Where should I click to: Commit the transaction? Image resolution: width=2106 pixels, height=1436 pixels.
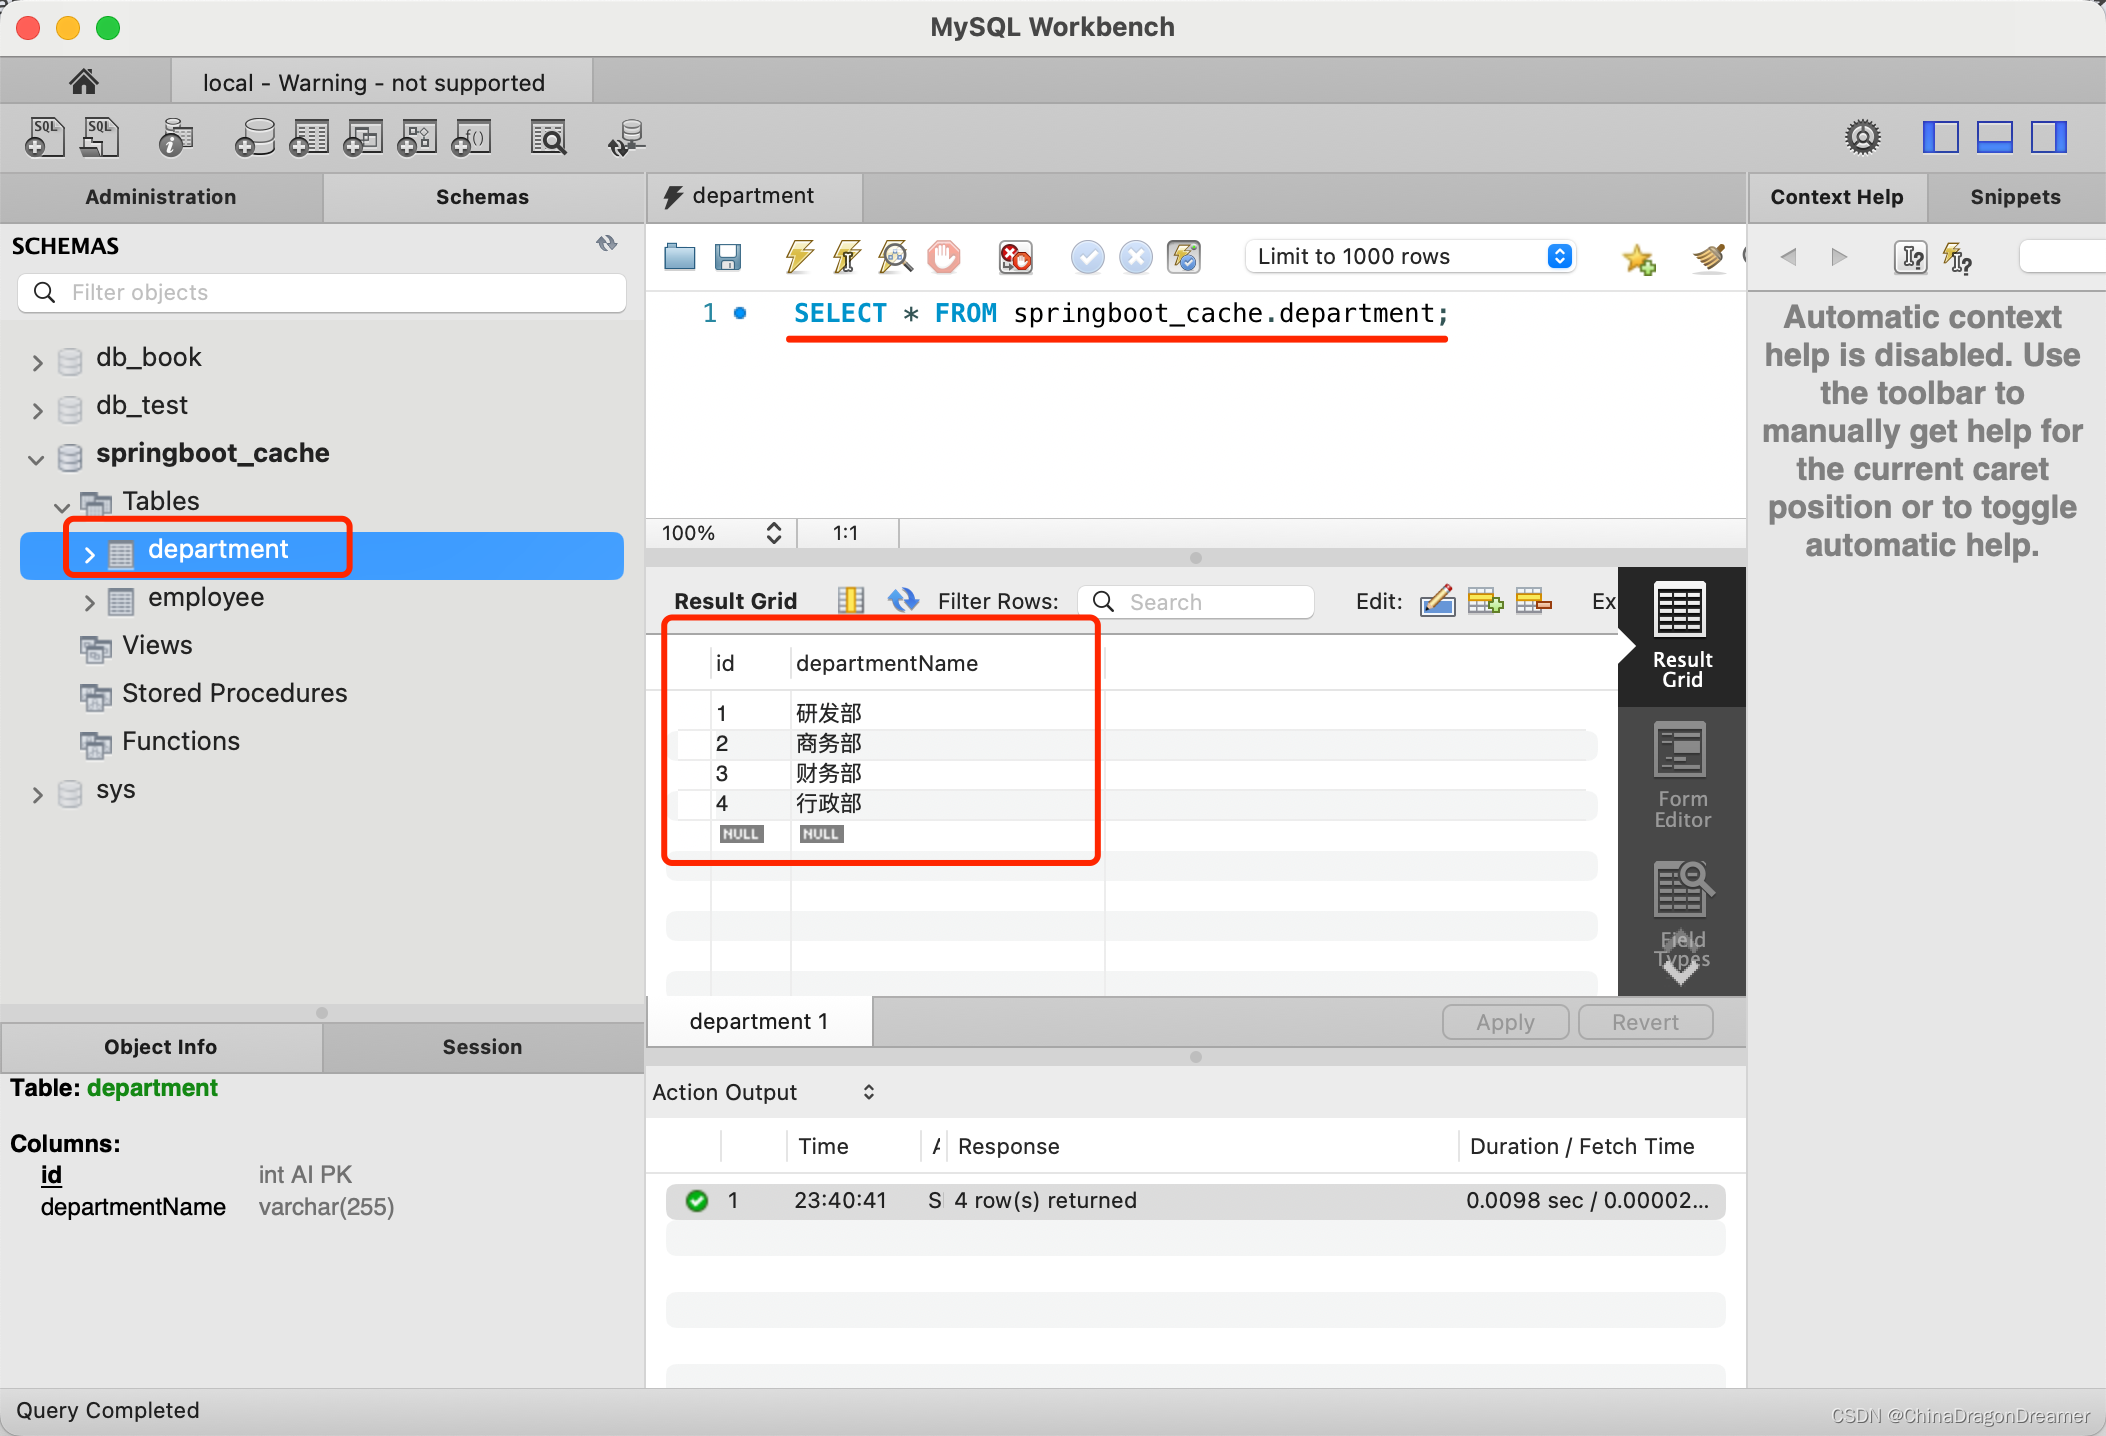(1088, 257)
